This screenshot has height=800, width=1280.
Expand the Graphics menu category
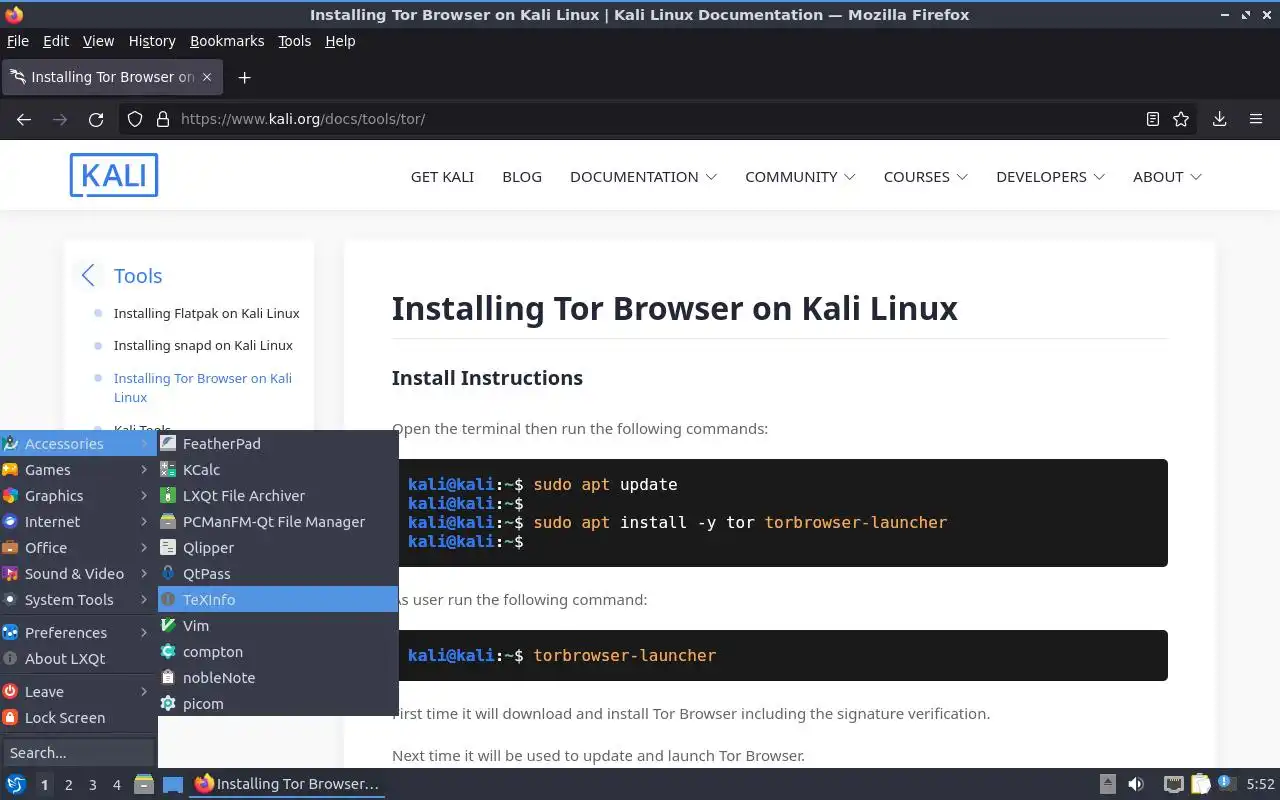coord(78,496)
